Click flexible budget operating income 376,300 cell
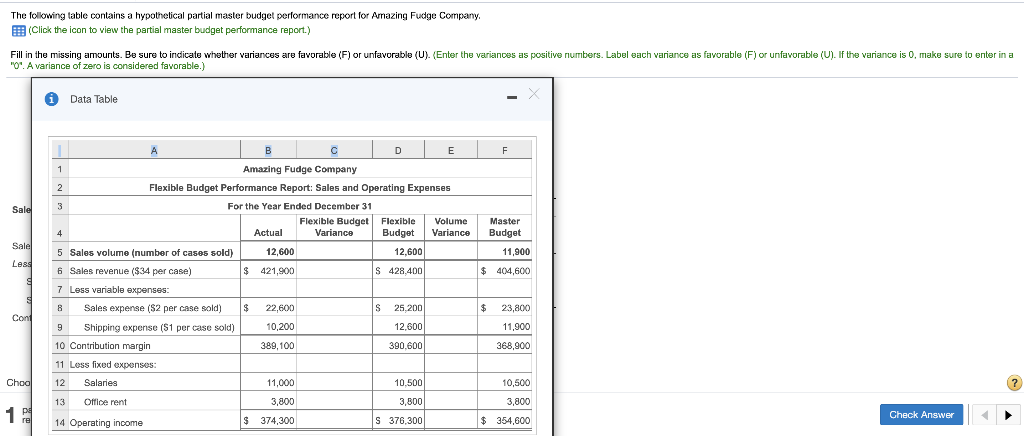 pyautogui.click(x=398, y=421)
